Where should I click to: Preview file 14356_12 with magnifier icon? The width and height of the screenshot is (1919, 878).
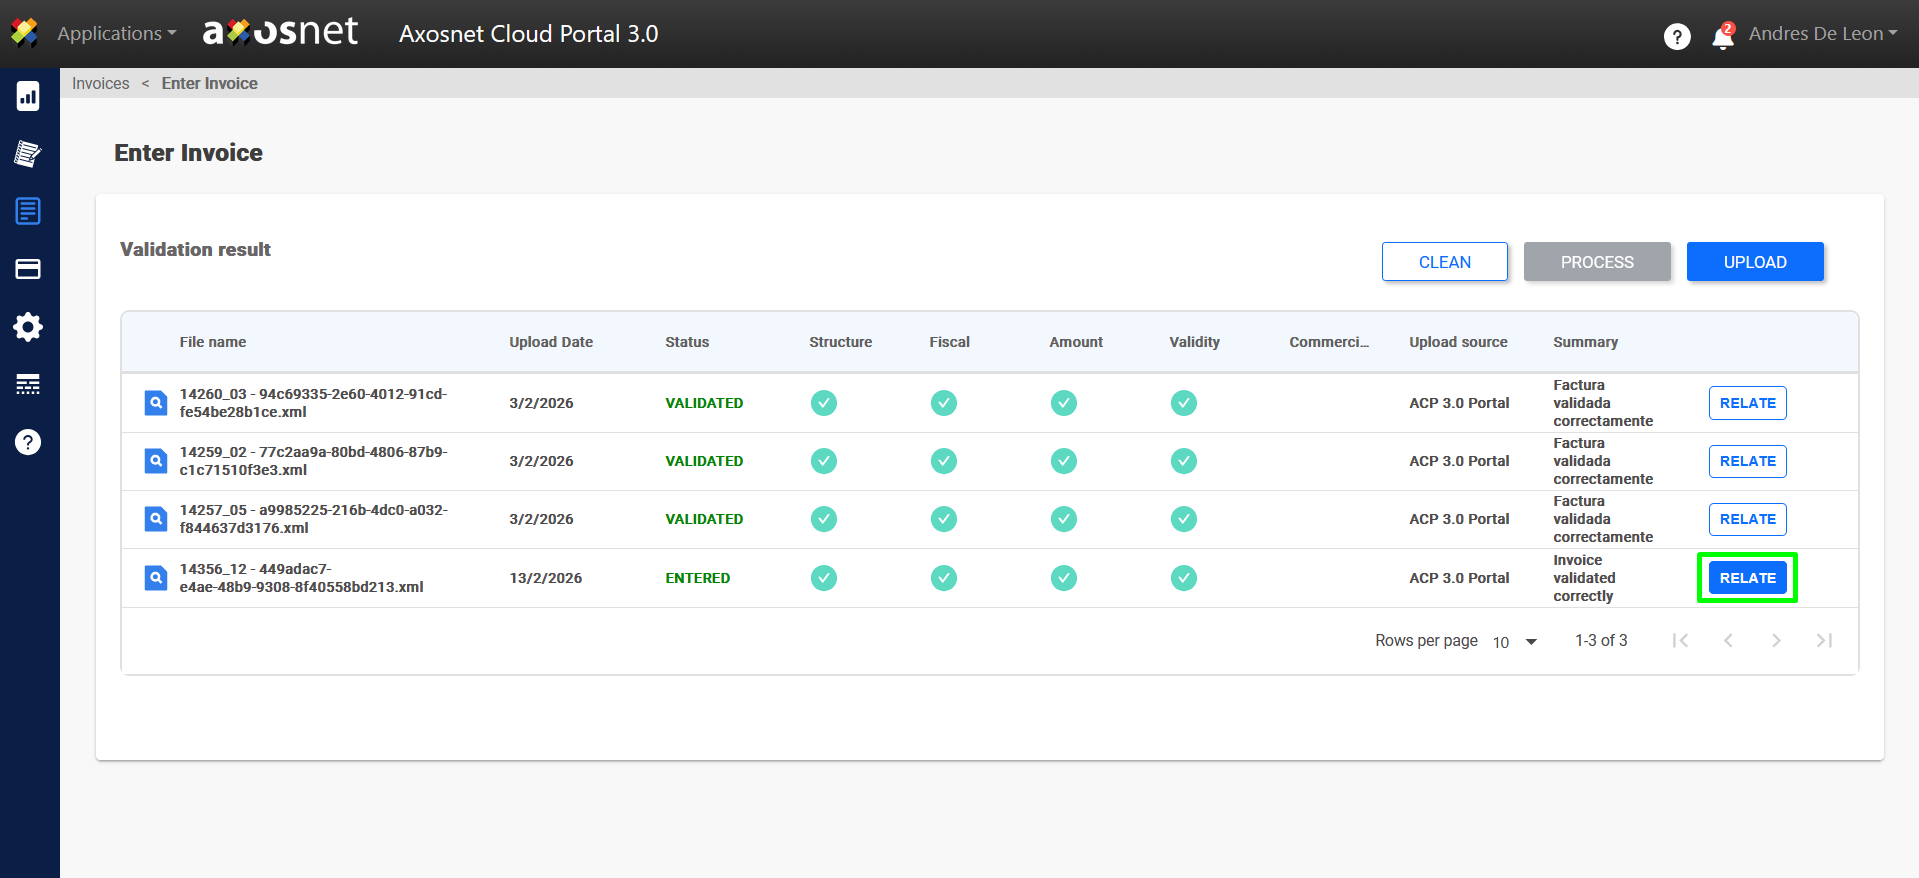tap(156, 578)
